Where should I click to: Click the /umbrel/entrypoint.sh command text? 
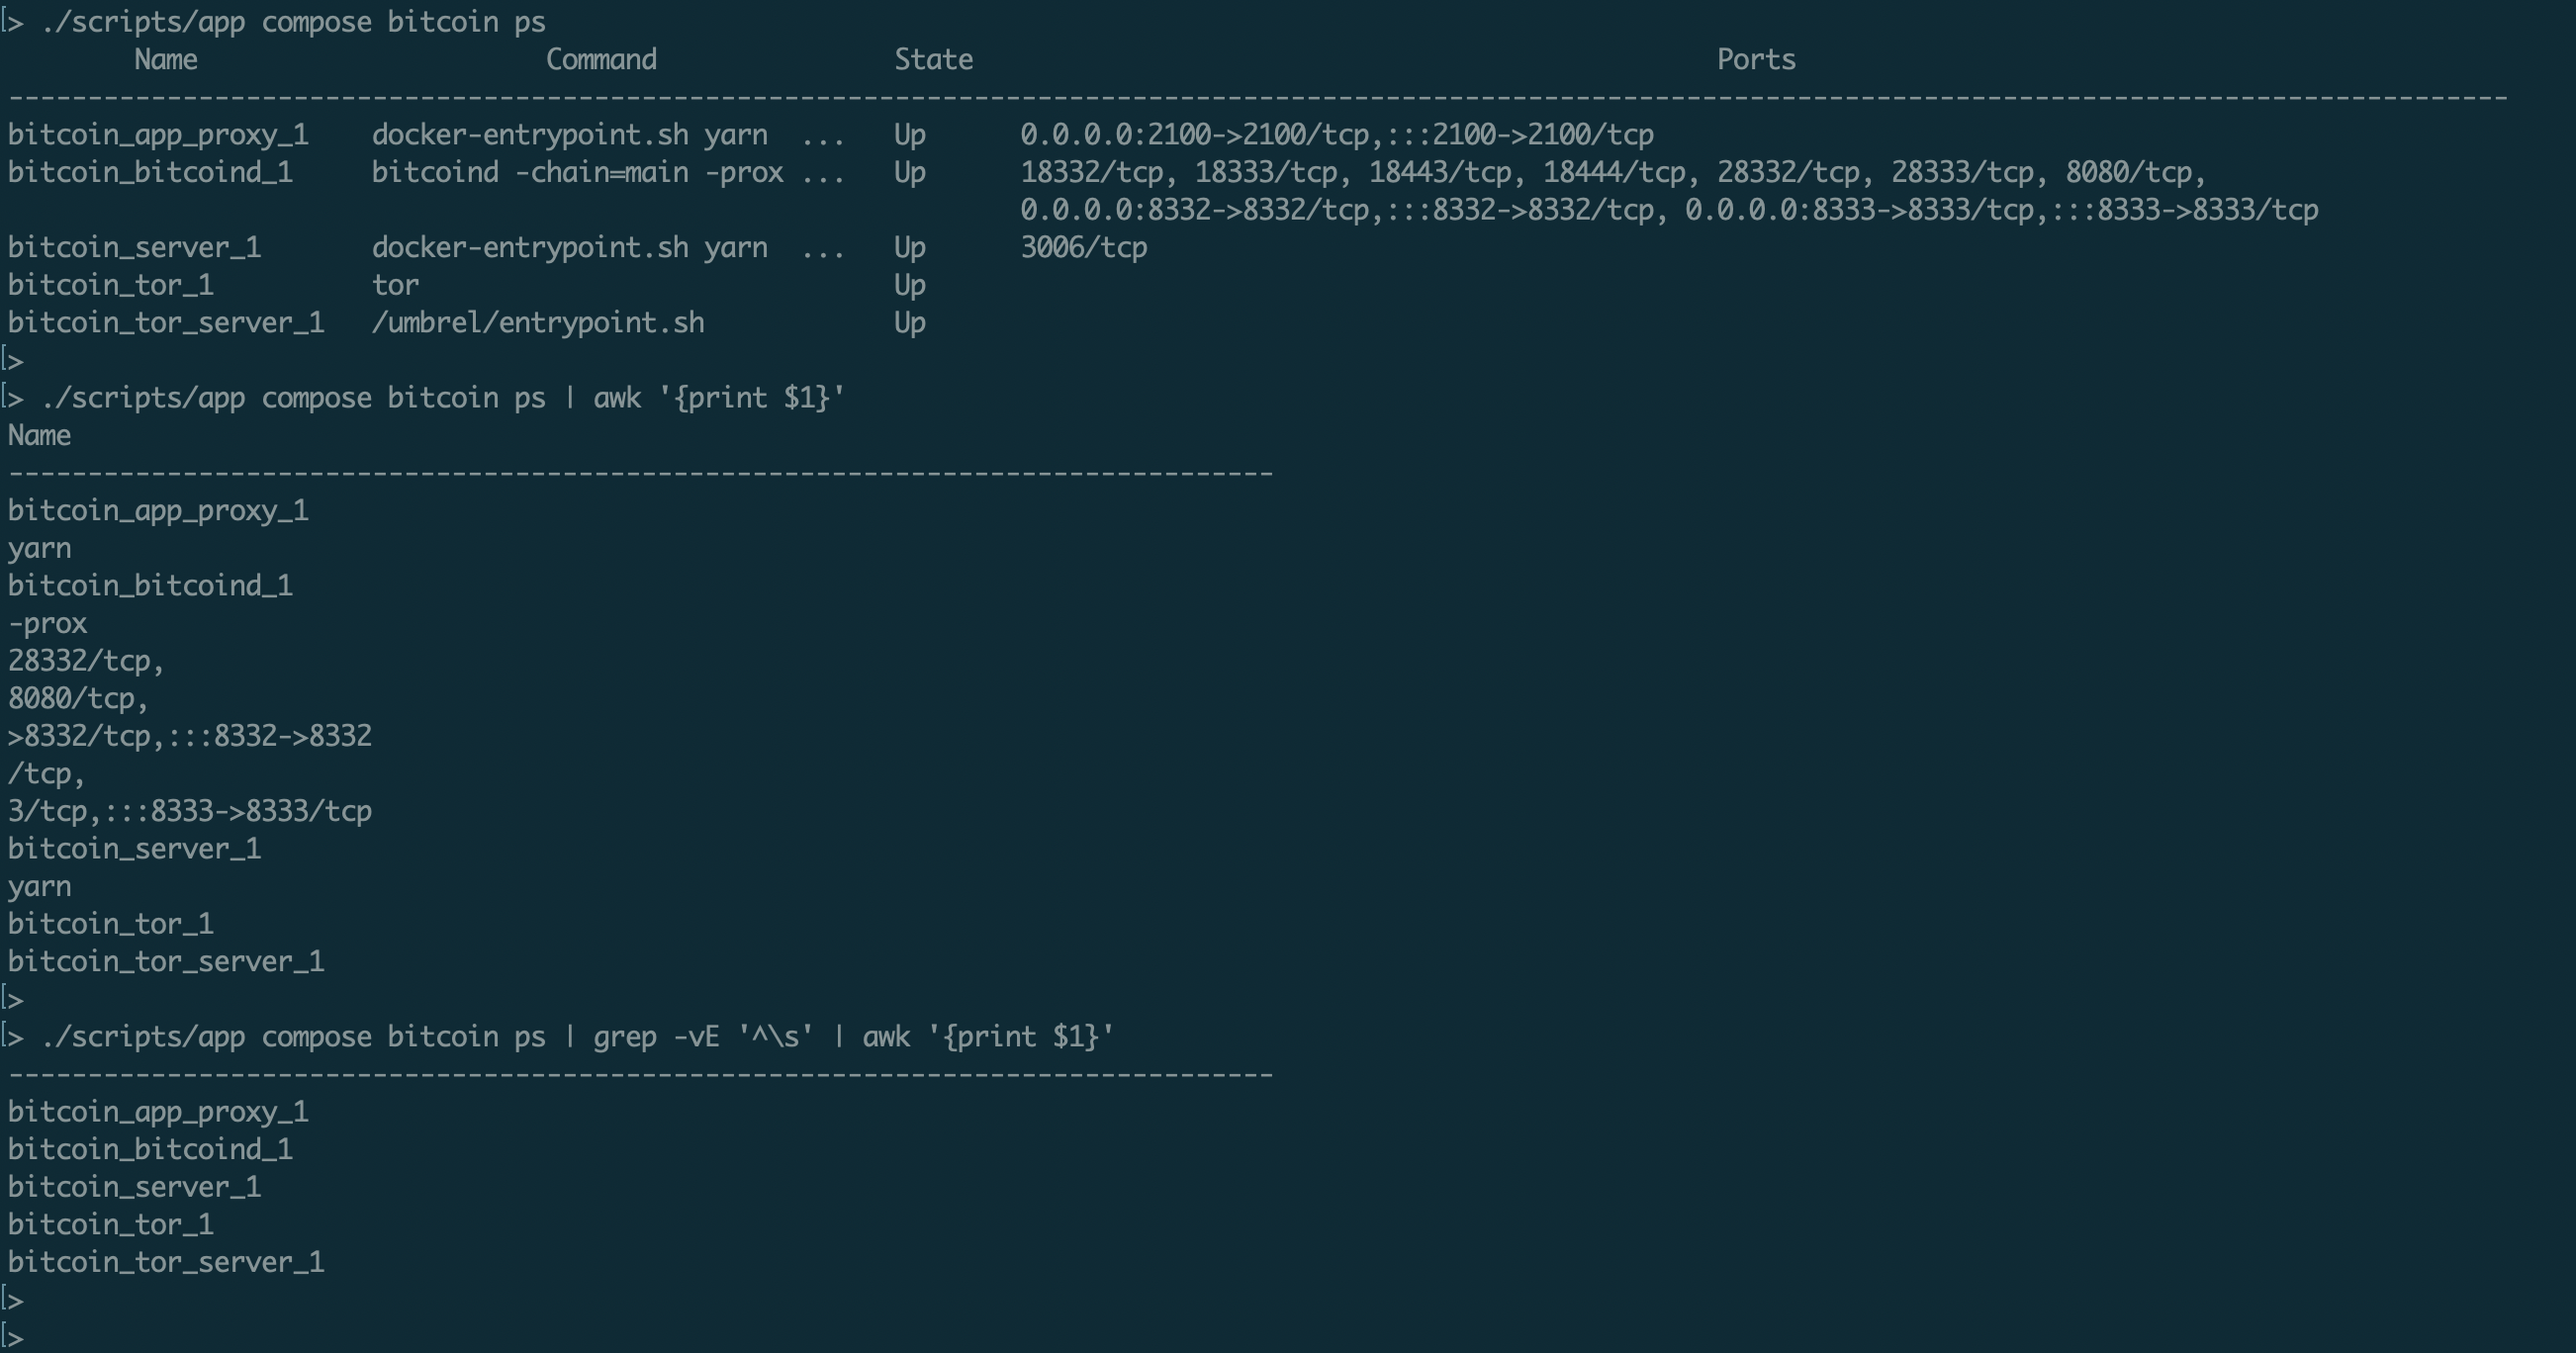538,323
